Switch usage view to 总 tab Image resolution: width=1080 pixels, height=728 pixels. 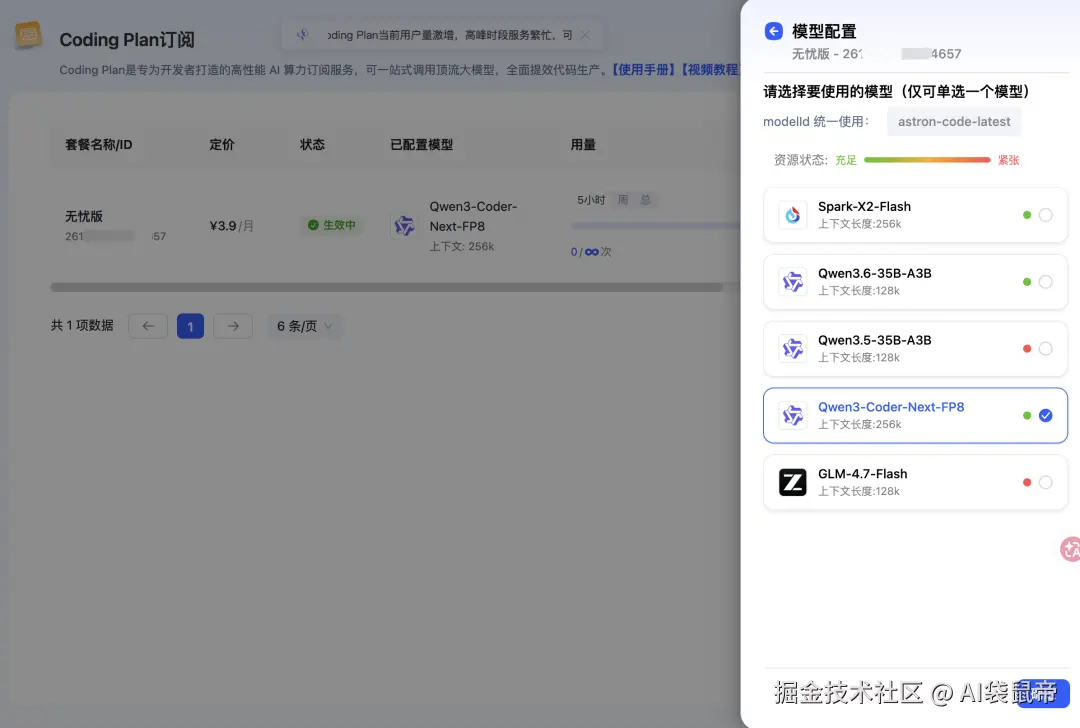click(x=645, y=200)
